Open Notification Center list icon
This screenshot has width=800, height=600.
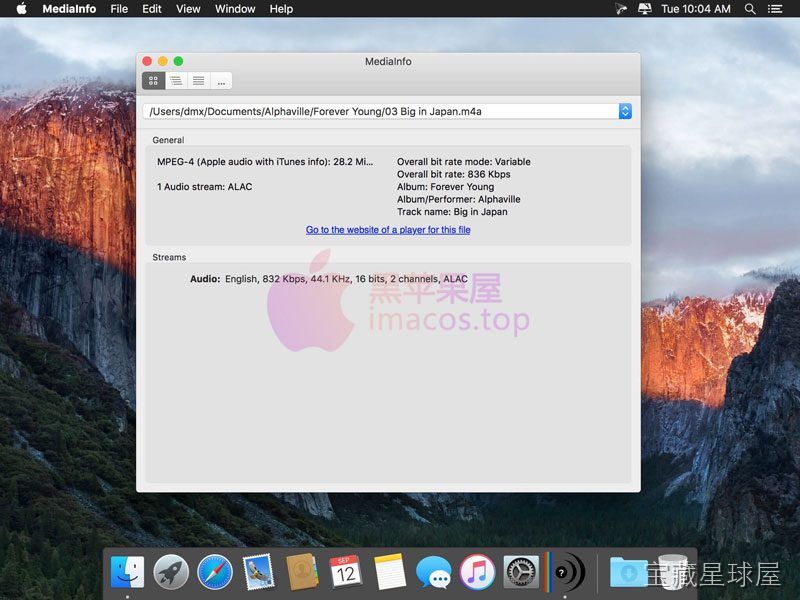pyautogui.click(x=775, y=9)
